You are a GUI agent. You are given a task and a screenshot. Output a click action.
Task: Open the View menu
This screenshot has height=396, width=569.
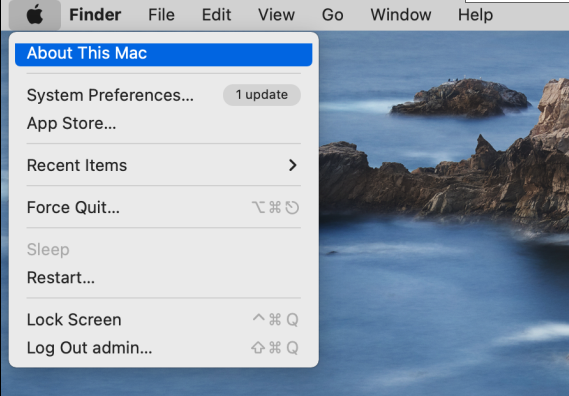point(276,15)
